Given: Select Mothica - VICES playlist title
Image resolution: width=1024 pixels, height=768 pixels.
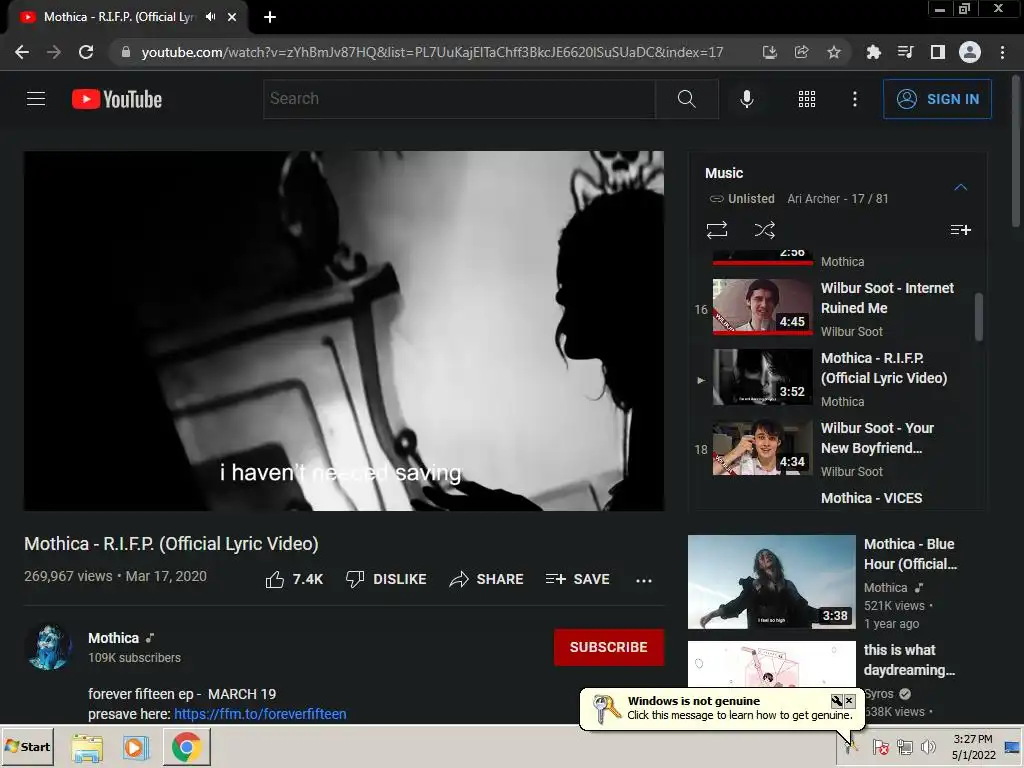Looking at the screenshot, I should tap(871, 498).
